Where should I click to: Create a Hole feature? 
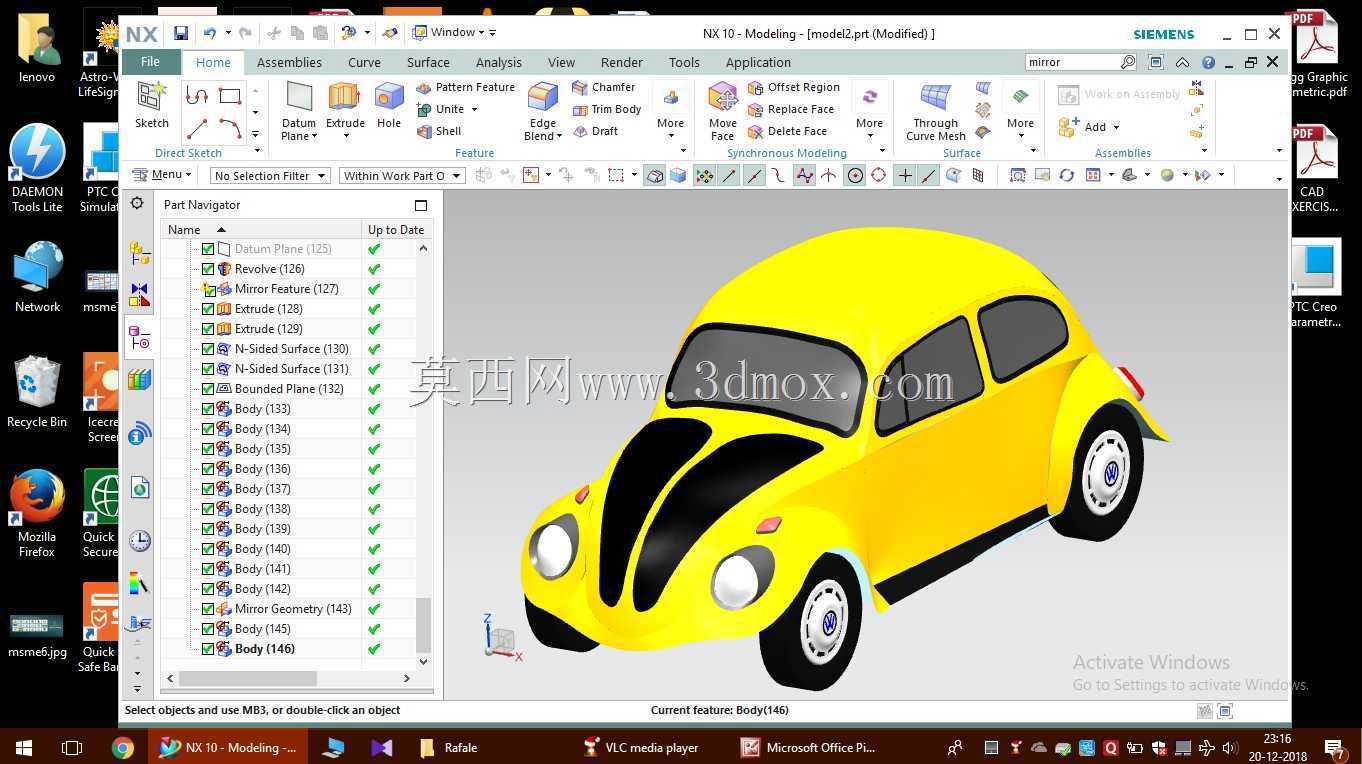pyautogui.click(x=389, y=106)
